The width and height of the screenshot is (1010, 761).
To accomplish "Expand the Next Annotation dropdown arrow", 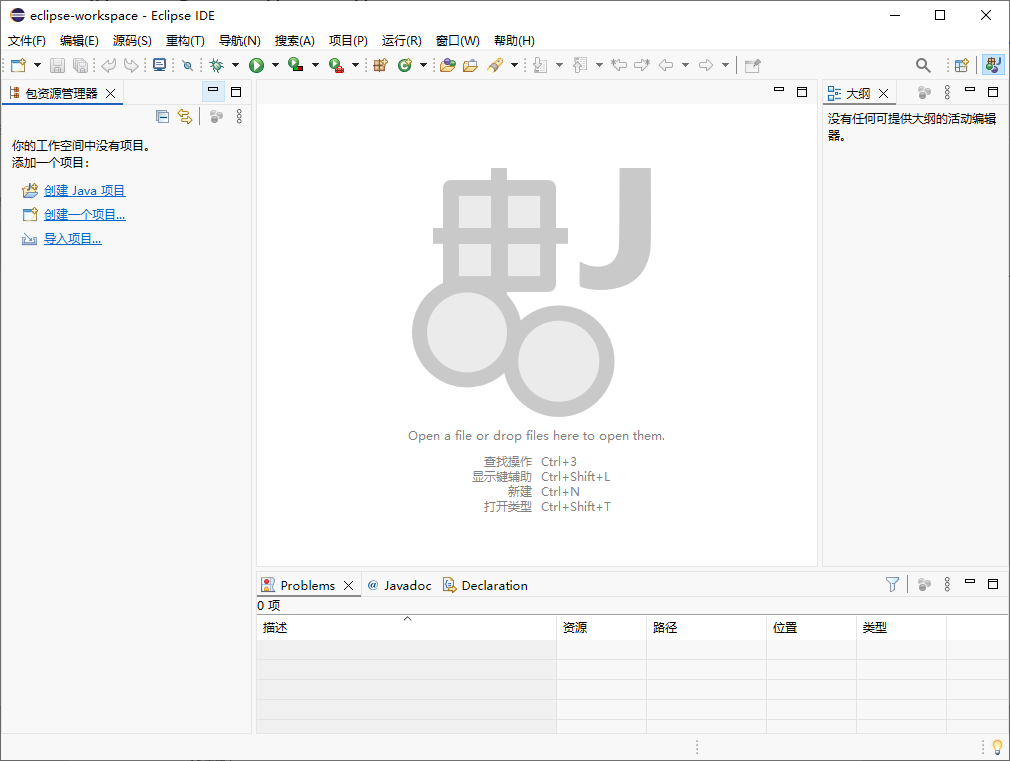I will [x=559, y=65].
